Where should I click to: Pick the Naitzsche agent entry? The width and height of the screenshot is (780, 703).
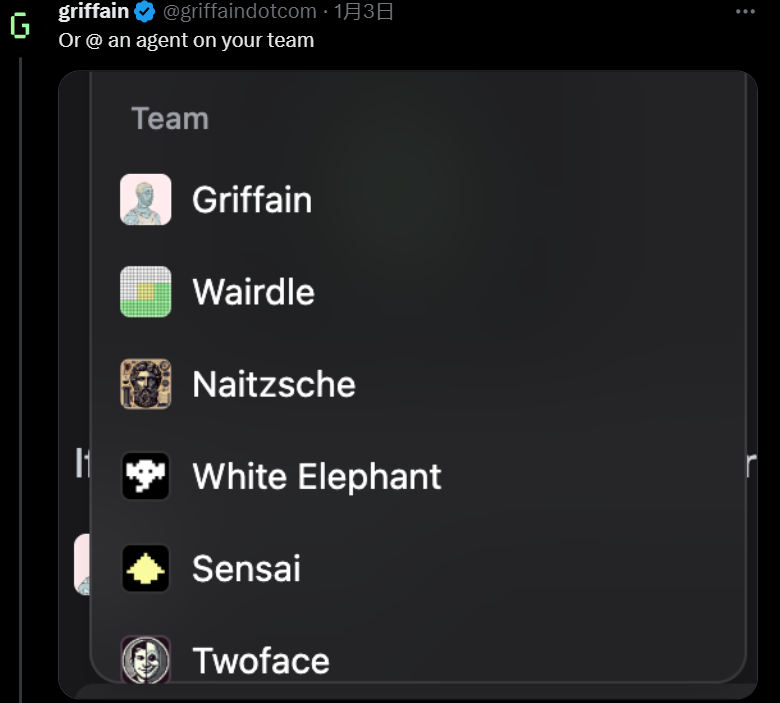(273, 384)
